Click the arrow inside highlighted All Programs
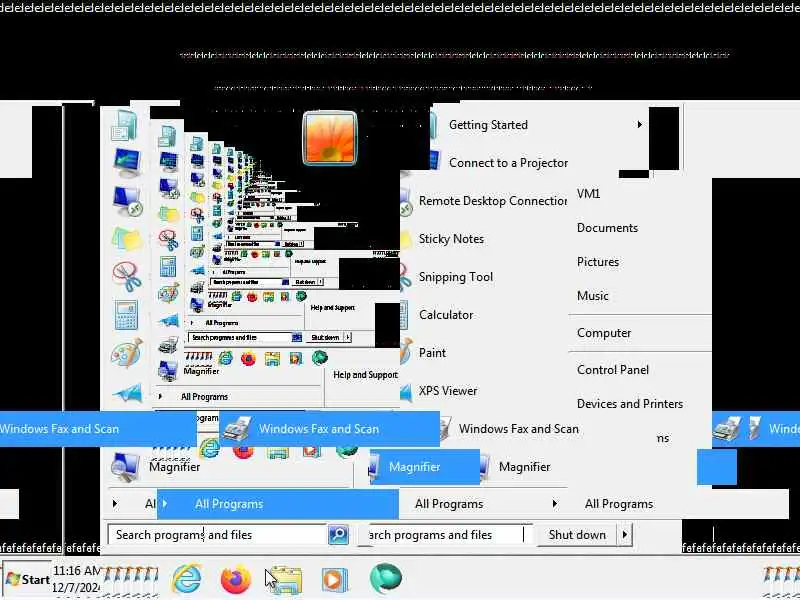The image size is (800, 600). pos(165,504)
